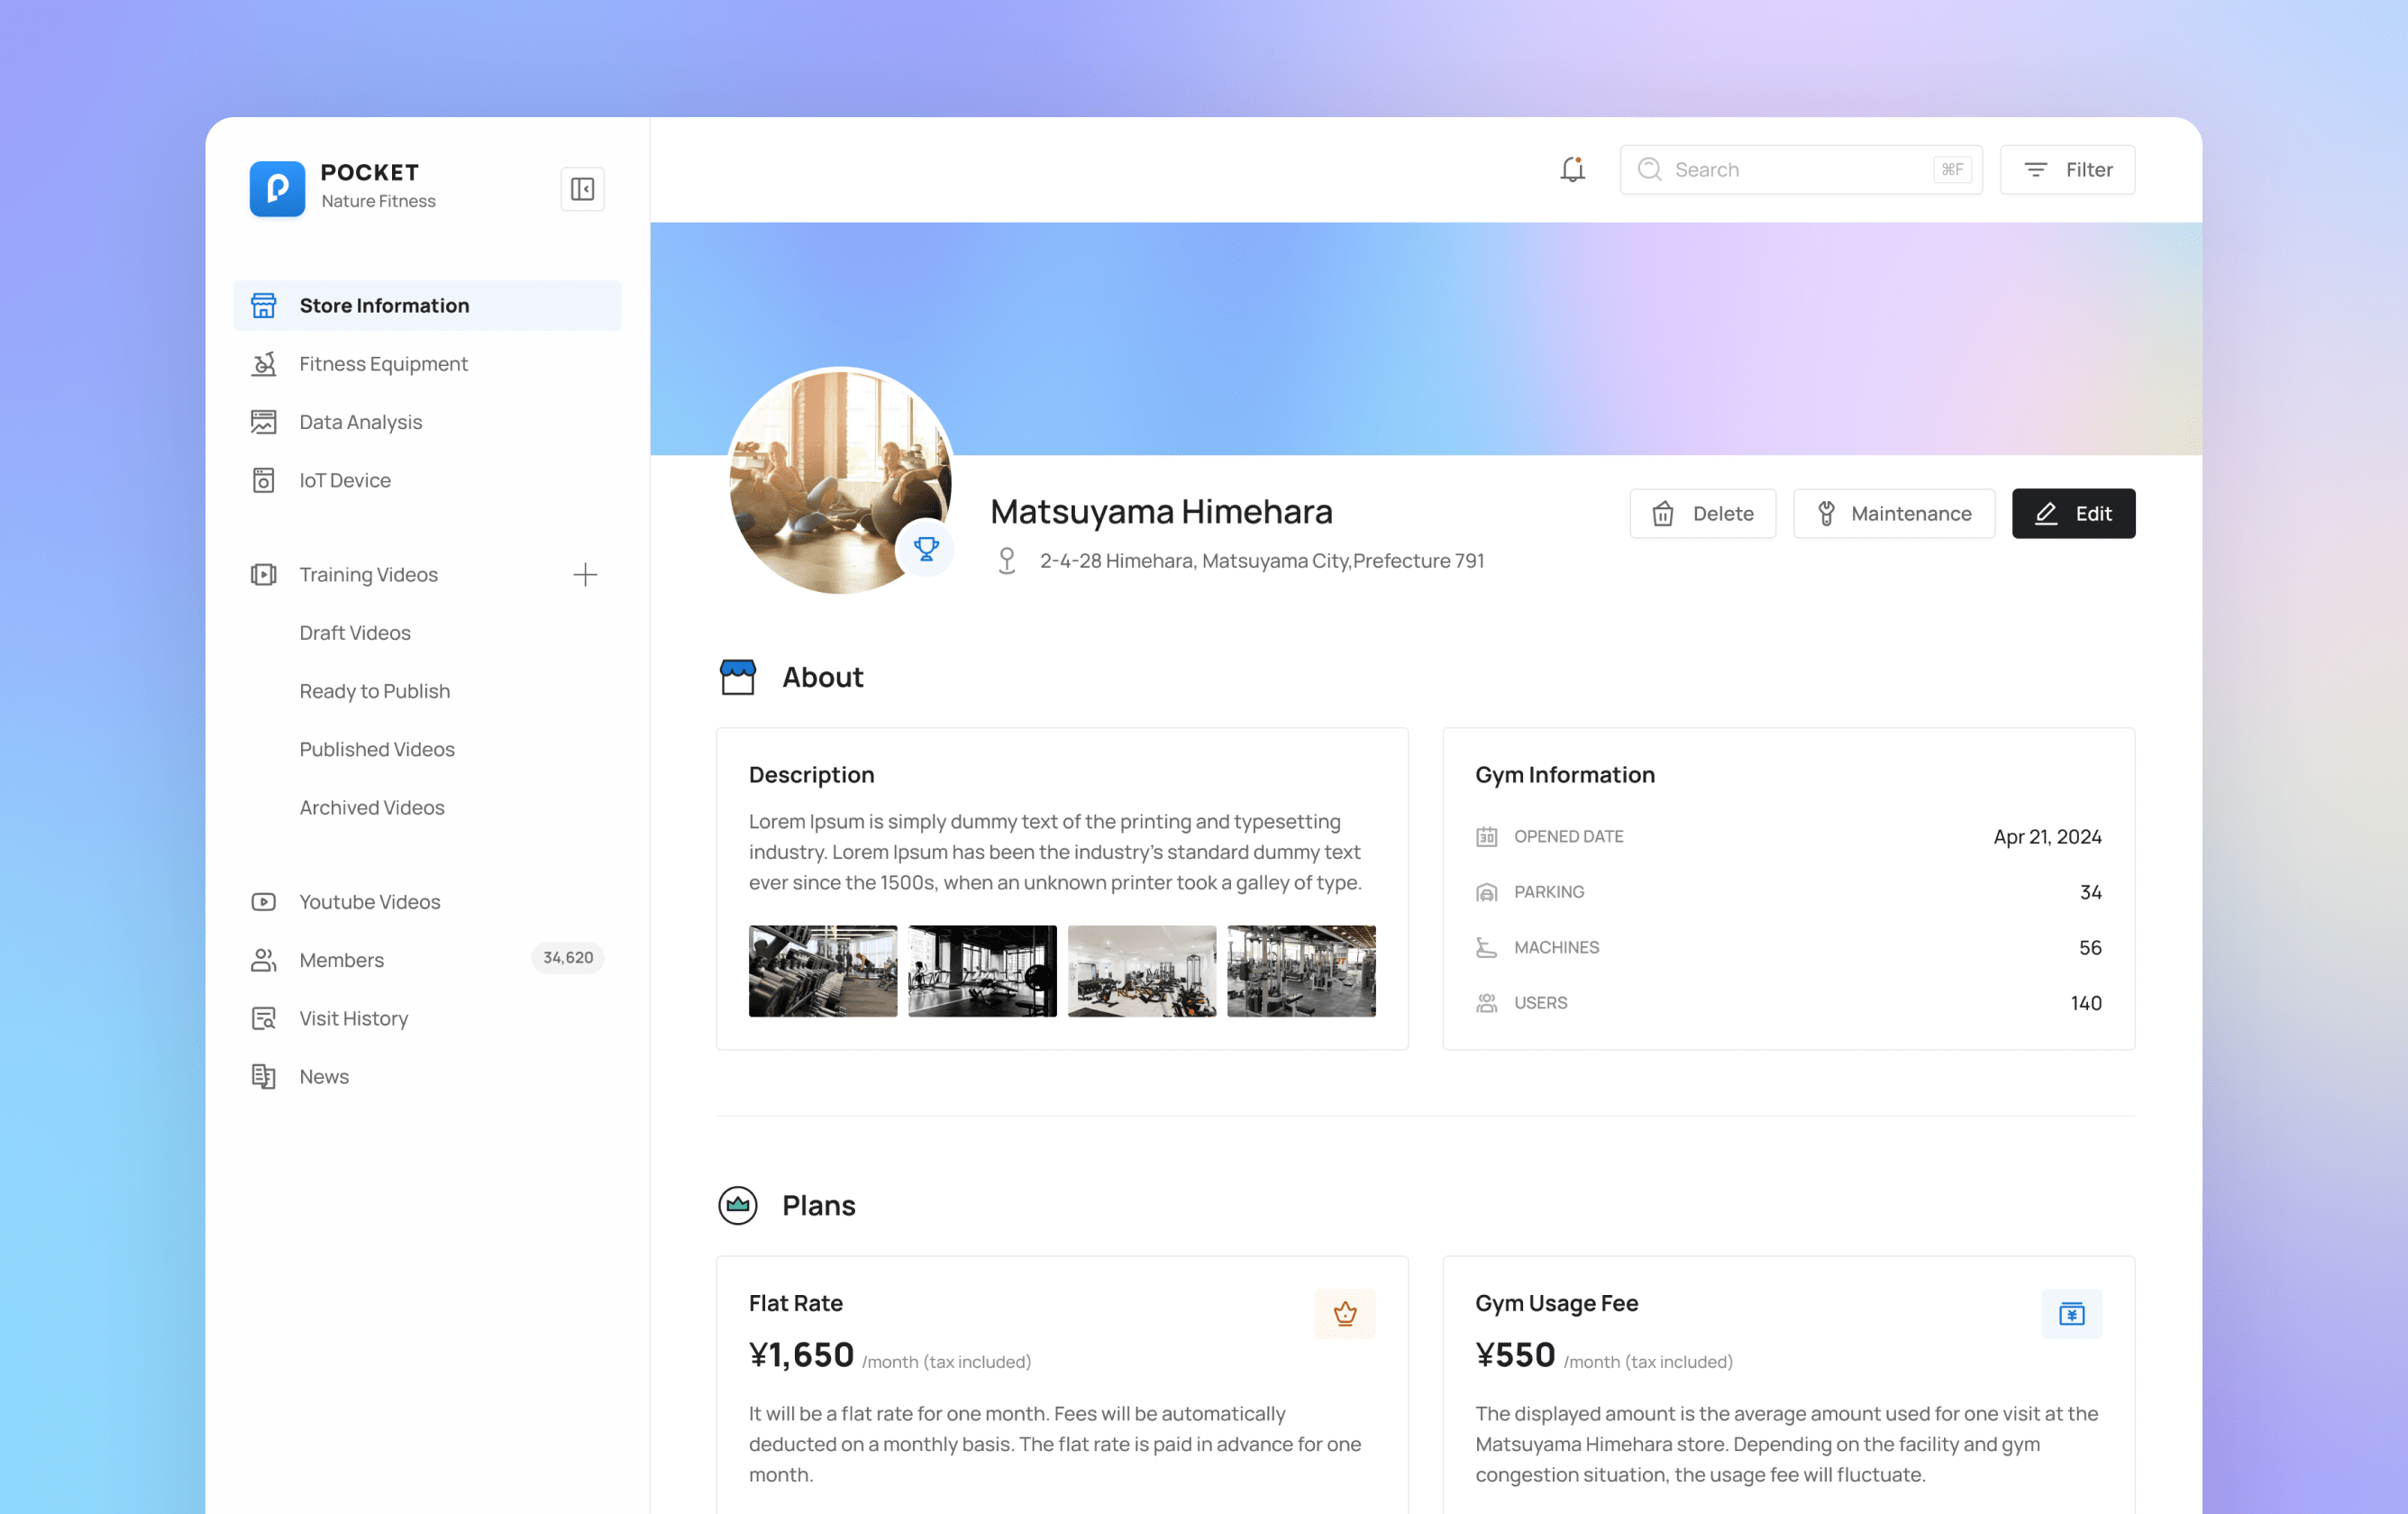Open notifications bell icon
Image resolution: width=2408 pixels, height=1514 pixels.
click(1572, 169)
